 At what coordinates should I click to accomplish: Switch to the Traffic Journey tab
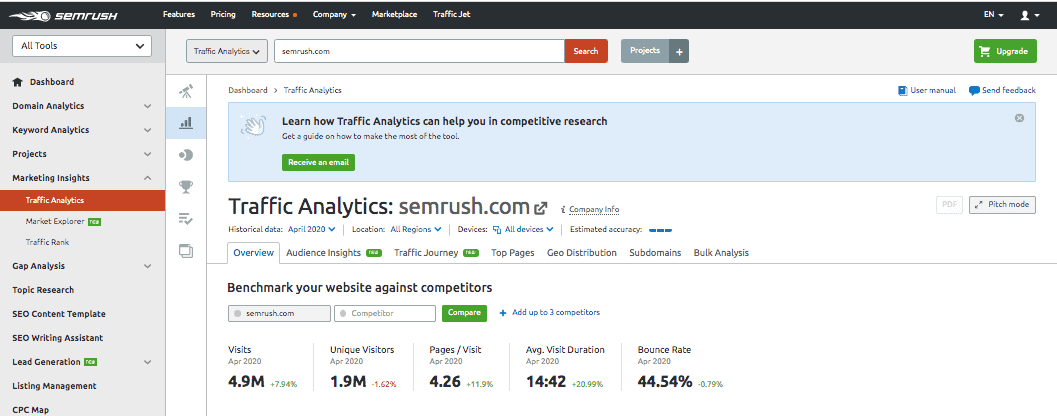(436, 253)
